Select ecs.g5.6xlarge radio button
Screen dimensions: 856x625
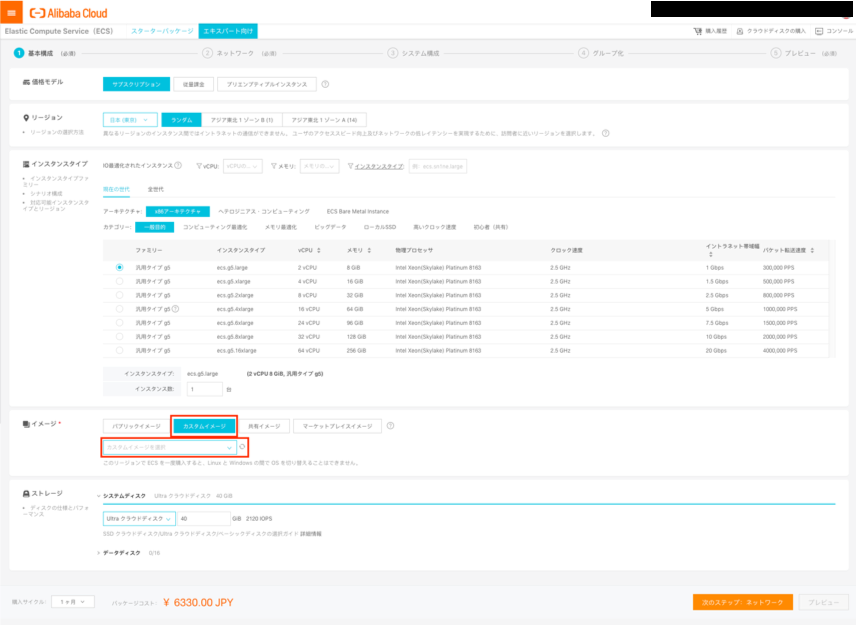click(119, 323)
